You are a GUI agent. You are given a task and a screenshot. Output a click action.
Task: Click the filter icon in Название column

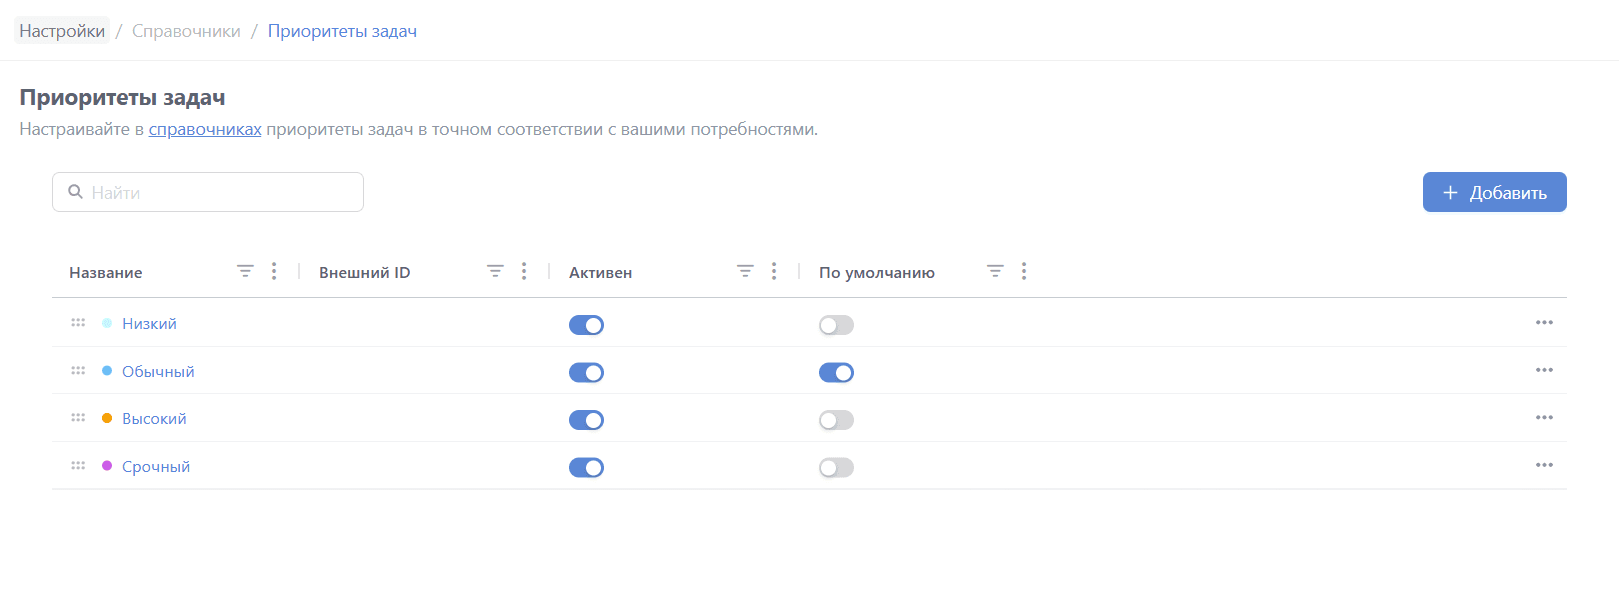tap(245, 271)
